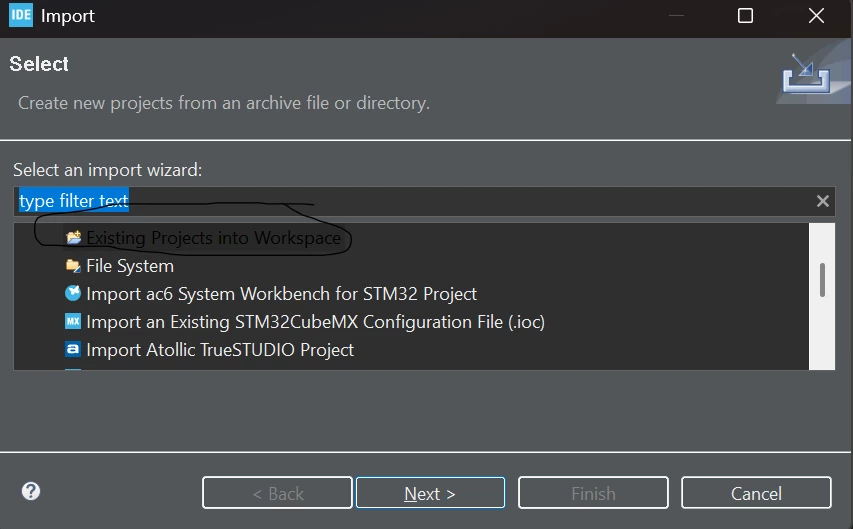Select the File System import entry
The height and width of the screenshot is (529, 853).
point(130,266)
